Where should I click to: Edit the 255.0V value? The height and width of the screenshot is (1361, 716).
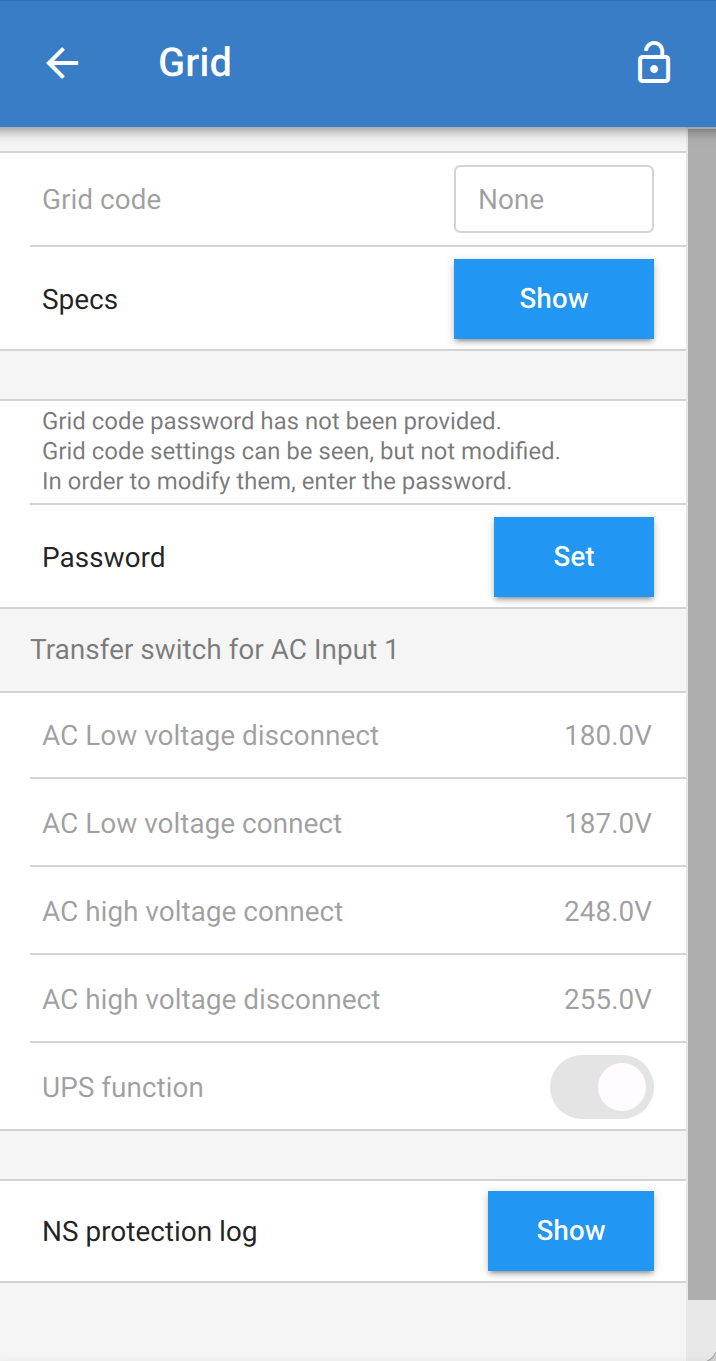point(608,1000)
